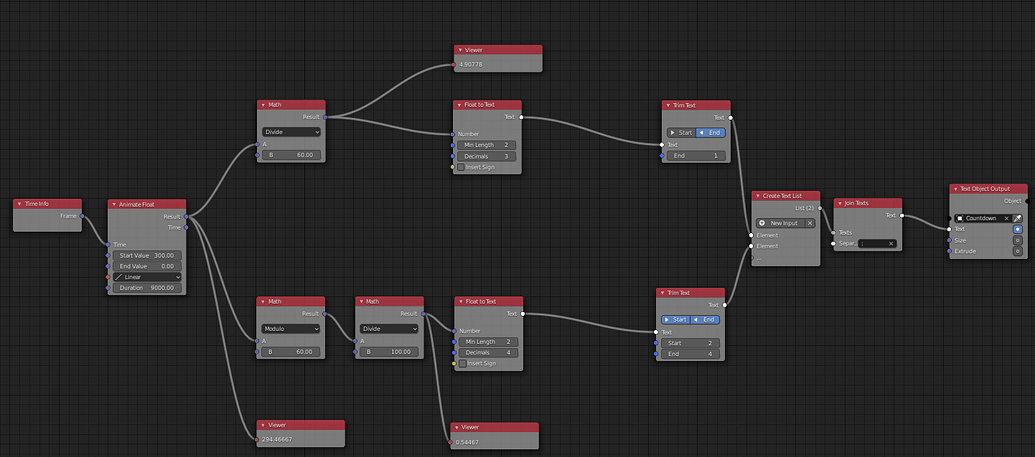Image resolution: width=1035 pixels, height=457 pixels.
Task: Click the End 1 field in Trim Text
Action: click(x=696, y=156)
